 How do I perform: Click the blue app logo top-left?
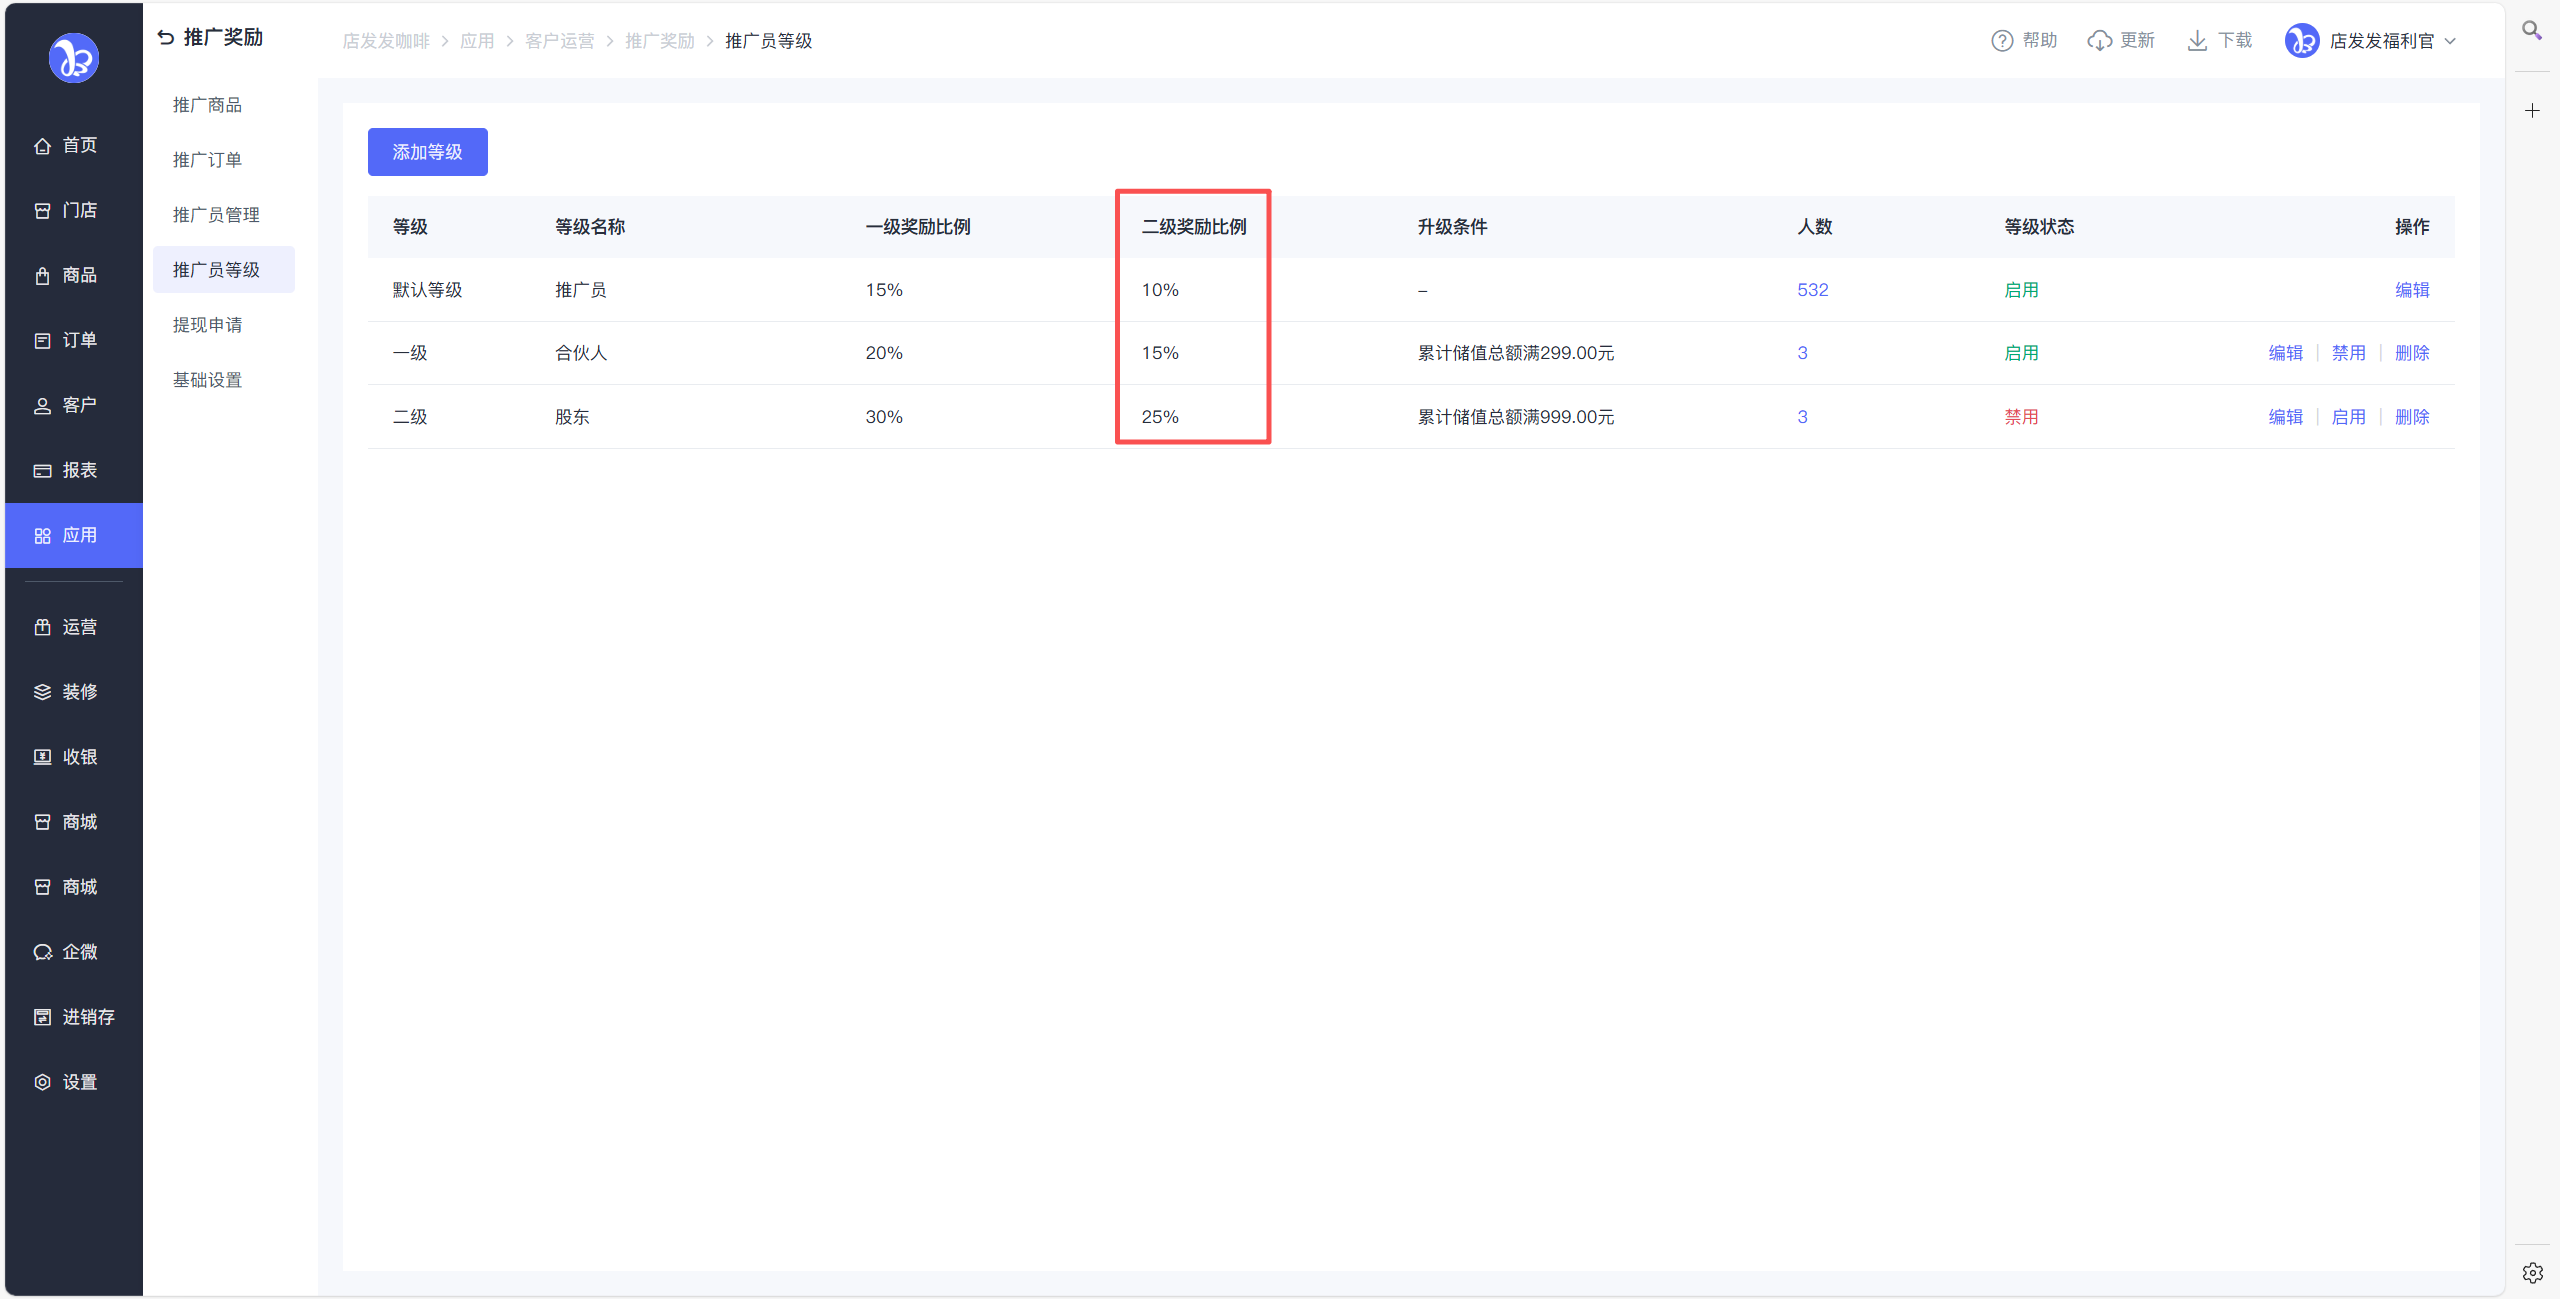point(74,58)
